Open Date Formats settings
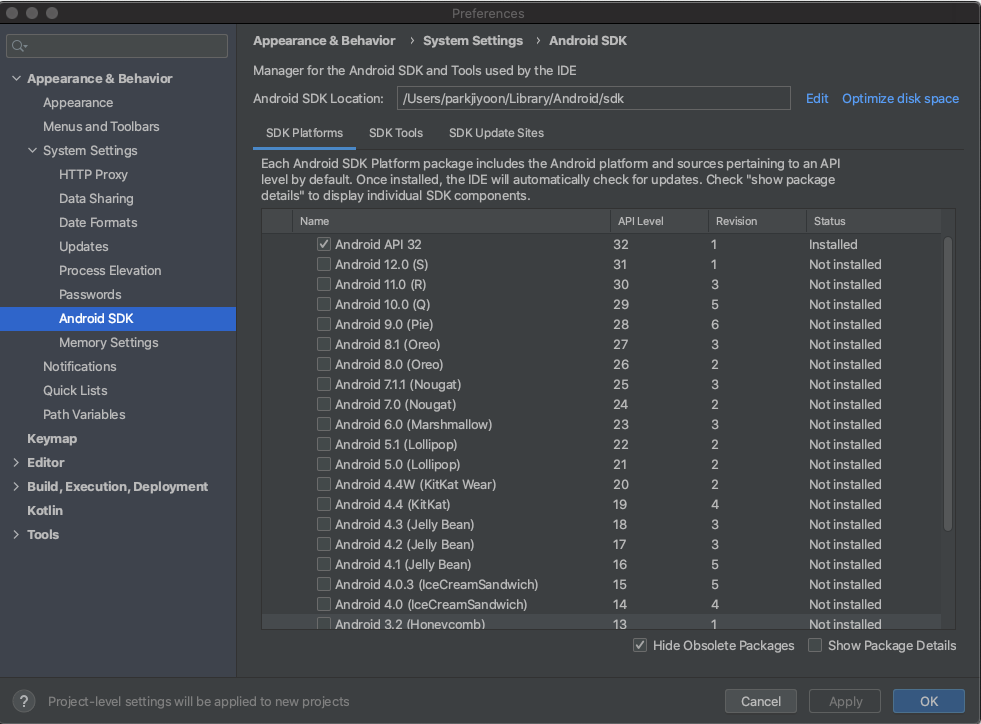The height and width of the screenshot is (724, 981). (98, 222)
